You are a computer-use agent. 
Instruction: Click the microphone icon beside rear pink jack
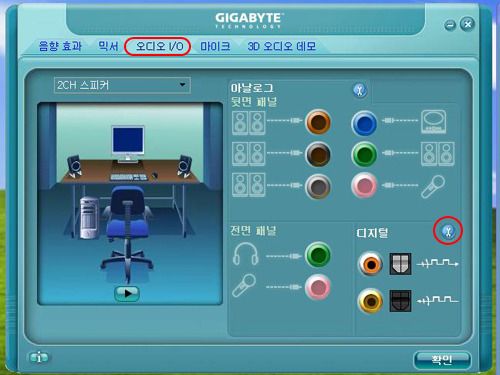point(433,186)
